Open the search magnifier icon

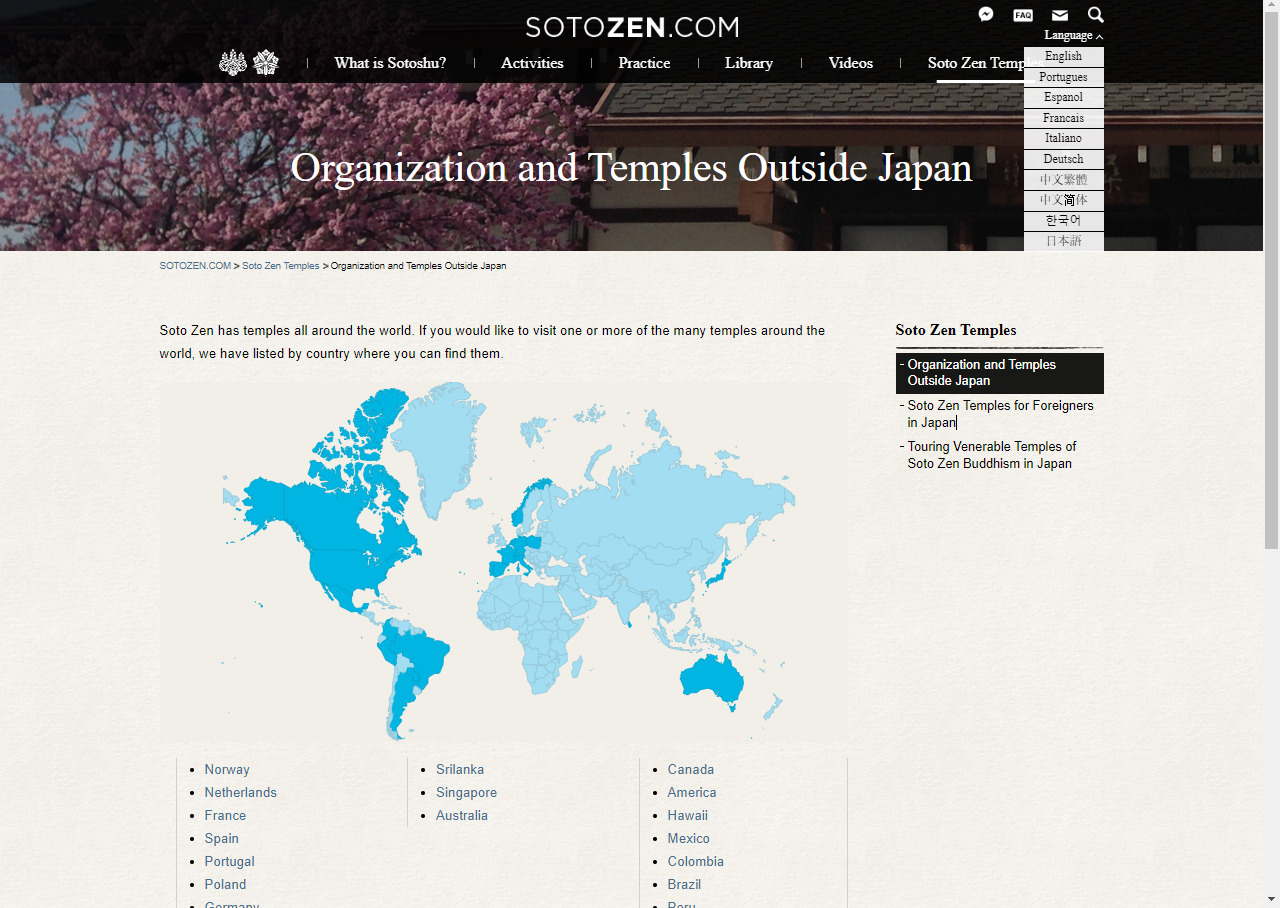(1096, 15)
